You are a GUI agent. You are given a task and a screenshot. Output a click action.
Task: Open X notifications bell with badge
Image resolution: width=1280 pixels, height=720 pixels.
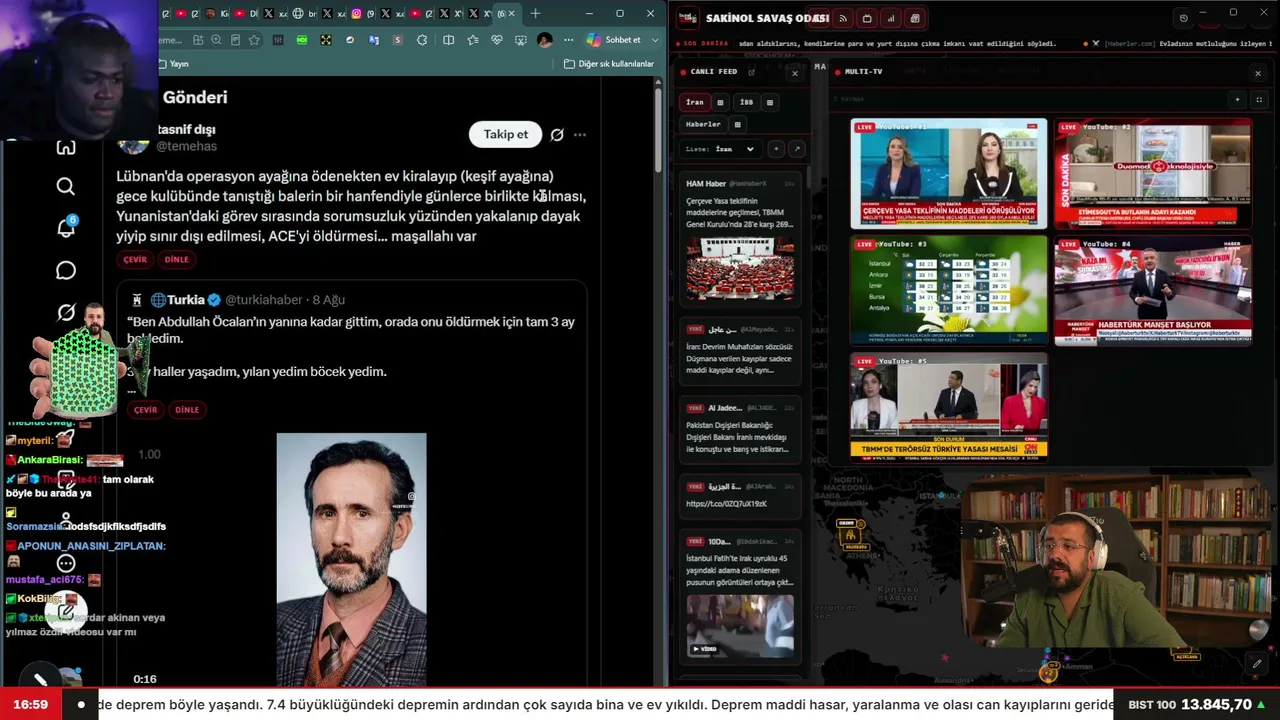[66, 228]
